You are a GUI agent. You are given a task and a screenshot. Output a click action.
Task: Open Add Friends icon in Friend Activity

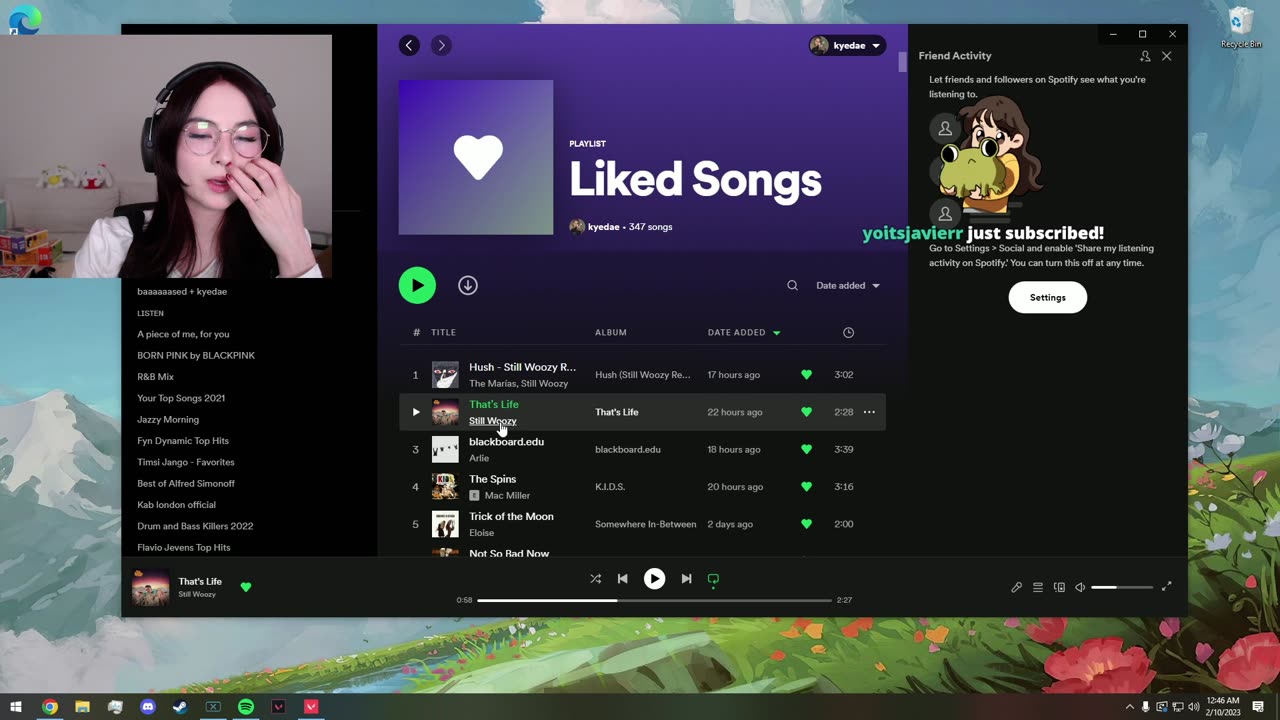pyautogui.click(x=1145, y=56)
